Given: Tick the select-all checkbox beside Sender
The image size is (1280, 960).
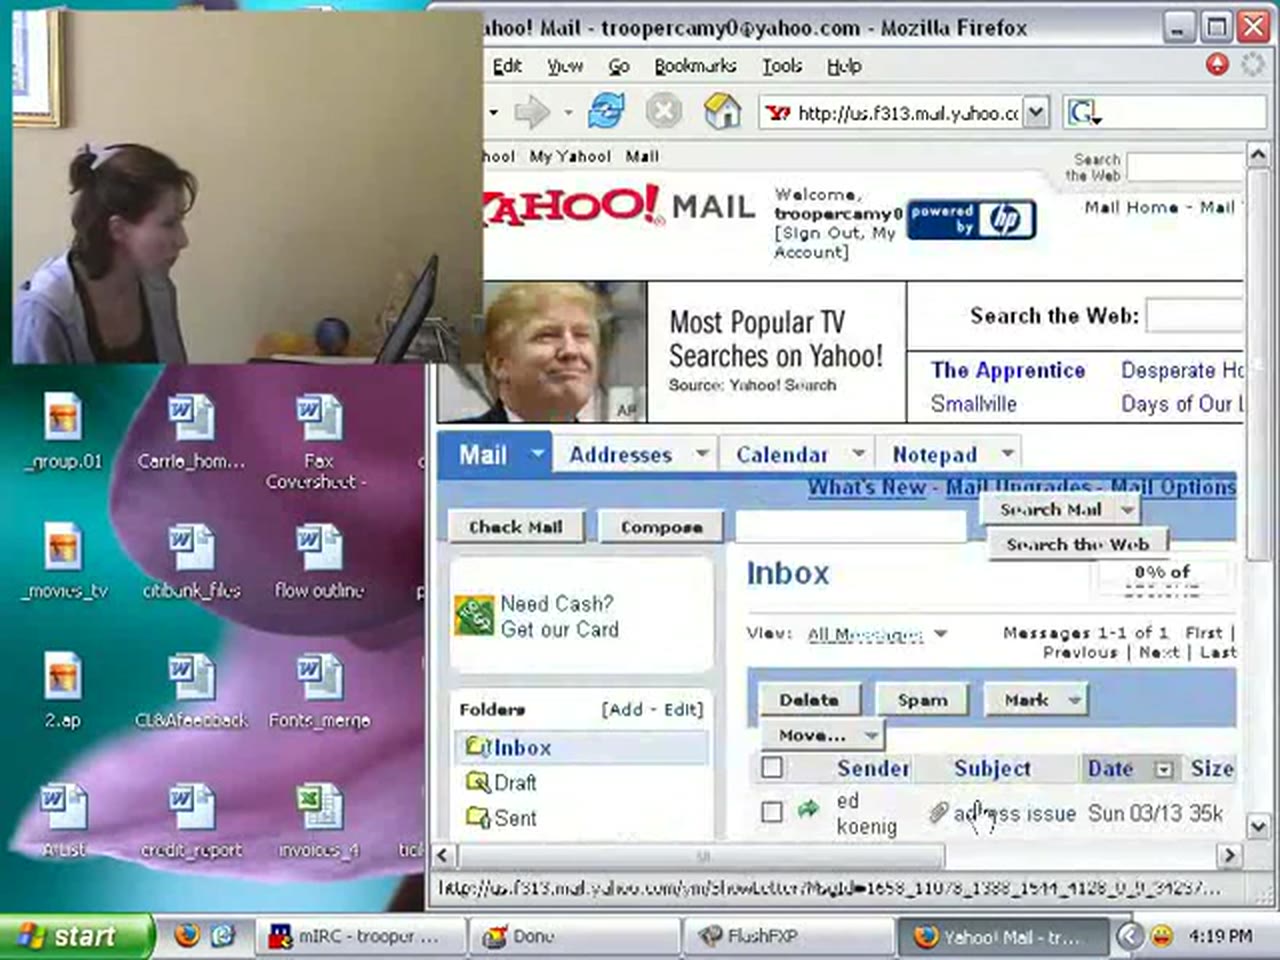Looking at the screenshot, I should (x=772, y=768).
